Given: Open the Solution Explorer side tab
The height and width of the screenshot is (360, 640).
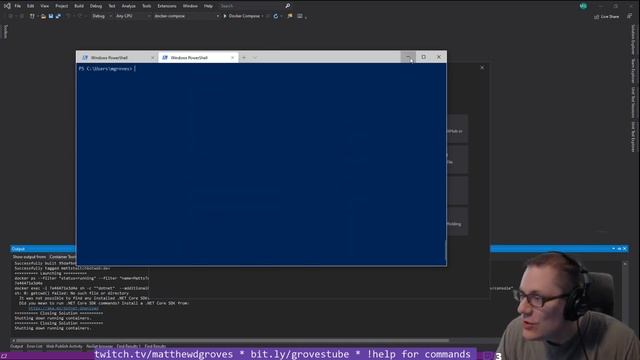Looking at the screenshot, I should 633,40.
